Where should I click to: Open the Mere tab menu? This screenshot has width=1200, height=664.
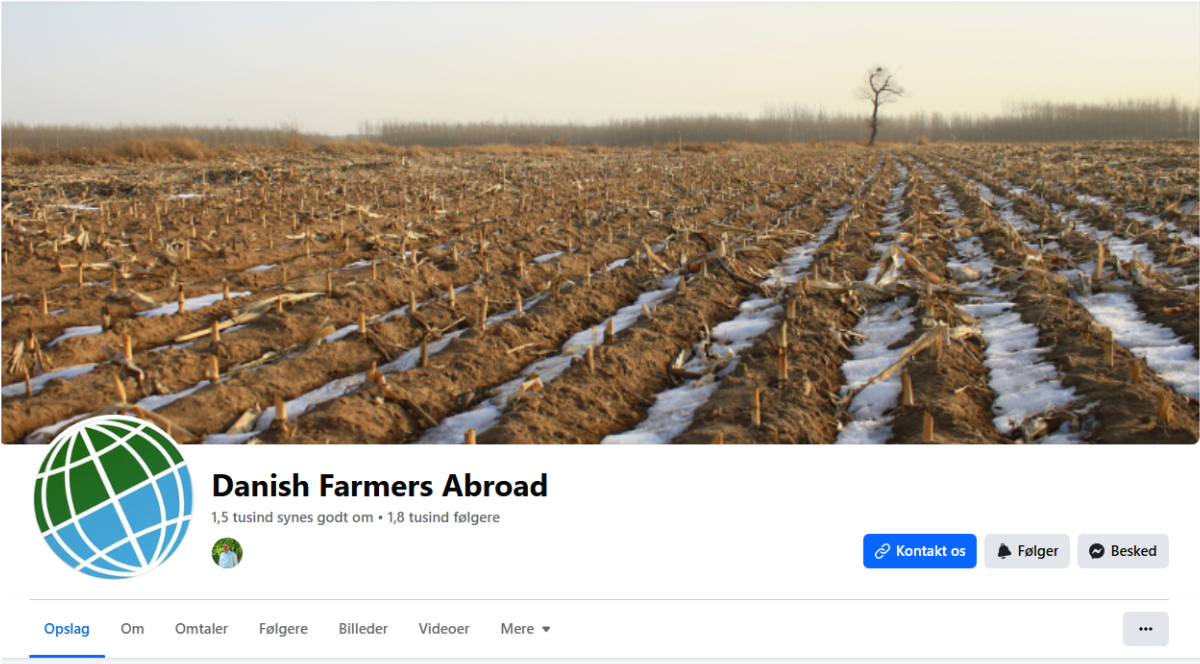[525, 629]
